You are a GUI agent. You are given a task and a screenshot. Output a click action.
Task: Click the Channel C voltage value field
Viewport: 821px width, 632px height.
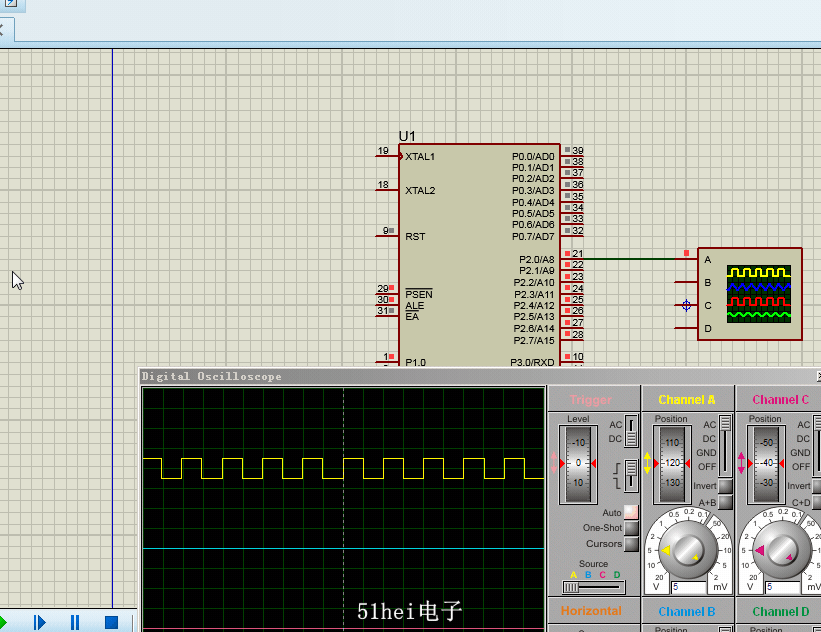(783, 587)
